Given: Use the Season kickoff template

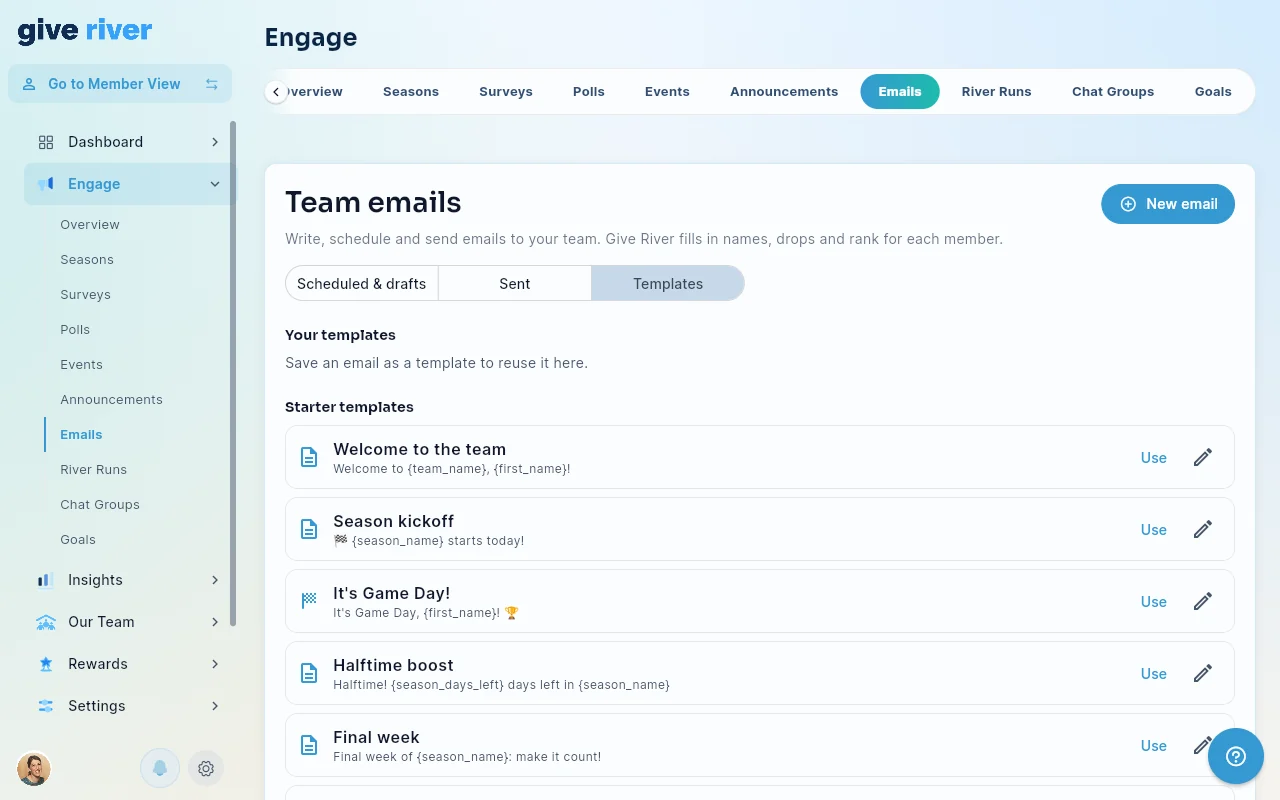Looking at the screenshot, I should pyautogui.click(x=1154, y=530).
